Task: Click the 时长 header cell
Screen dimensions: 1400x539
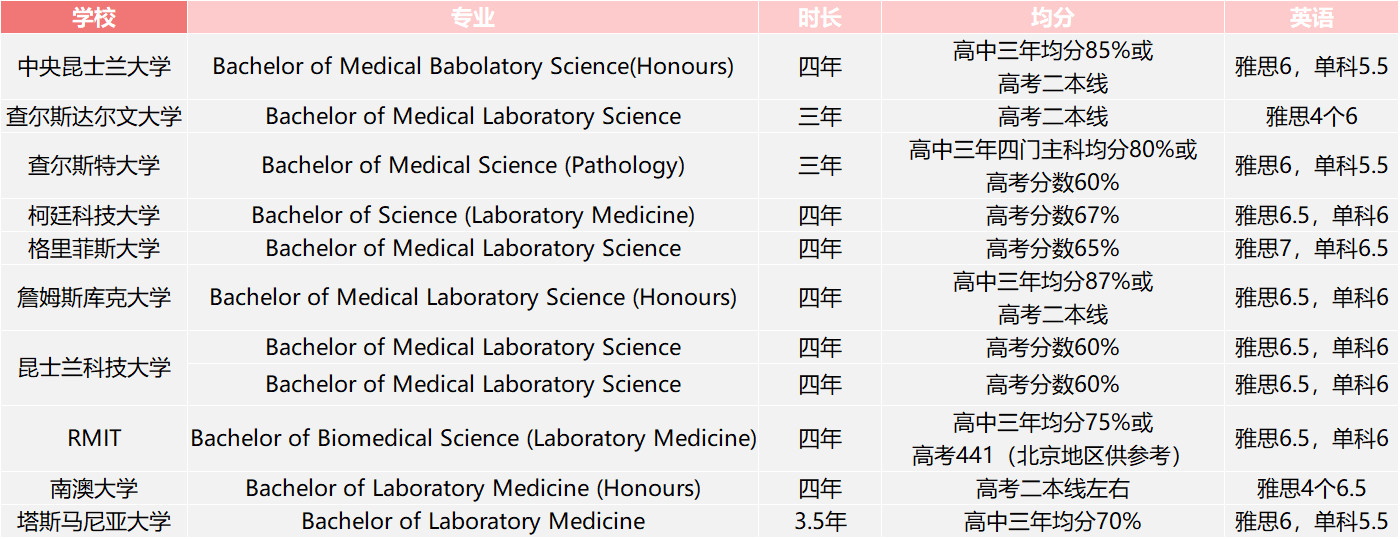Action: pos(820,17)
